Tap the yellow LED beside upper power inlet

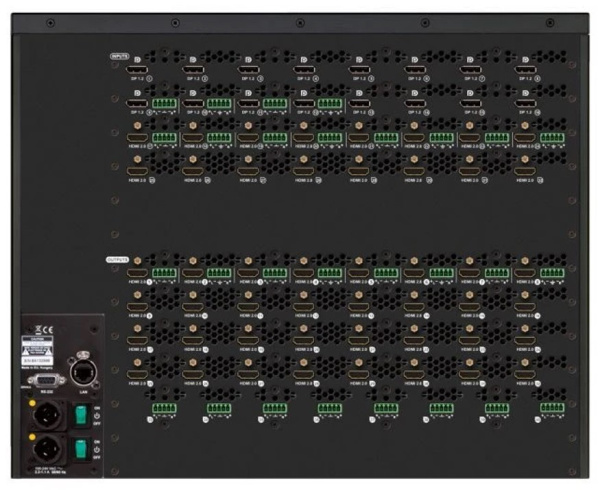(x=32, y=403)
